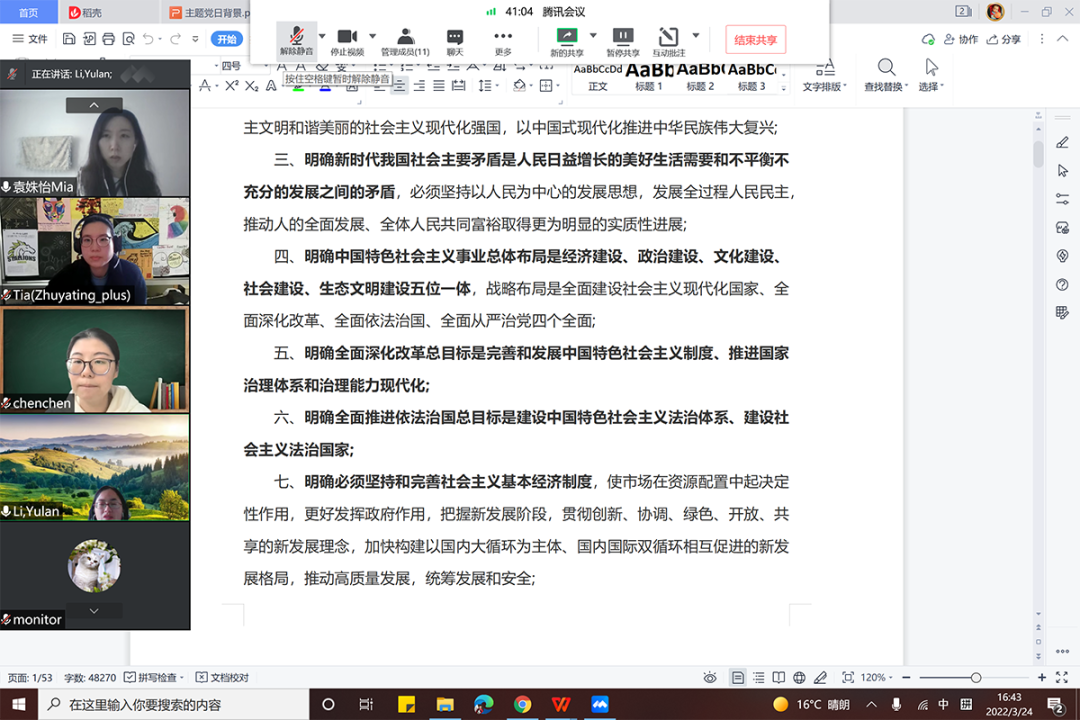Switch to the 首页 tab
The height and width of the screenshot is (720, 1080).
coord(29,12)
